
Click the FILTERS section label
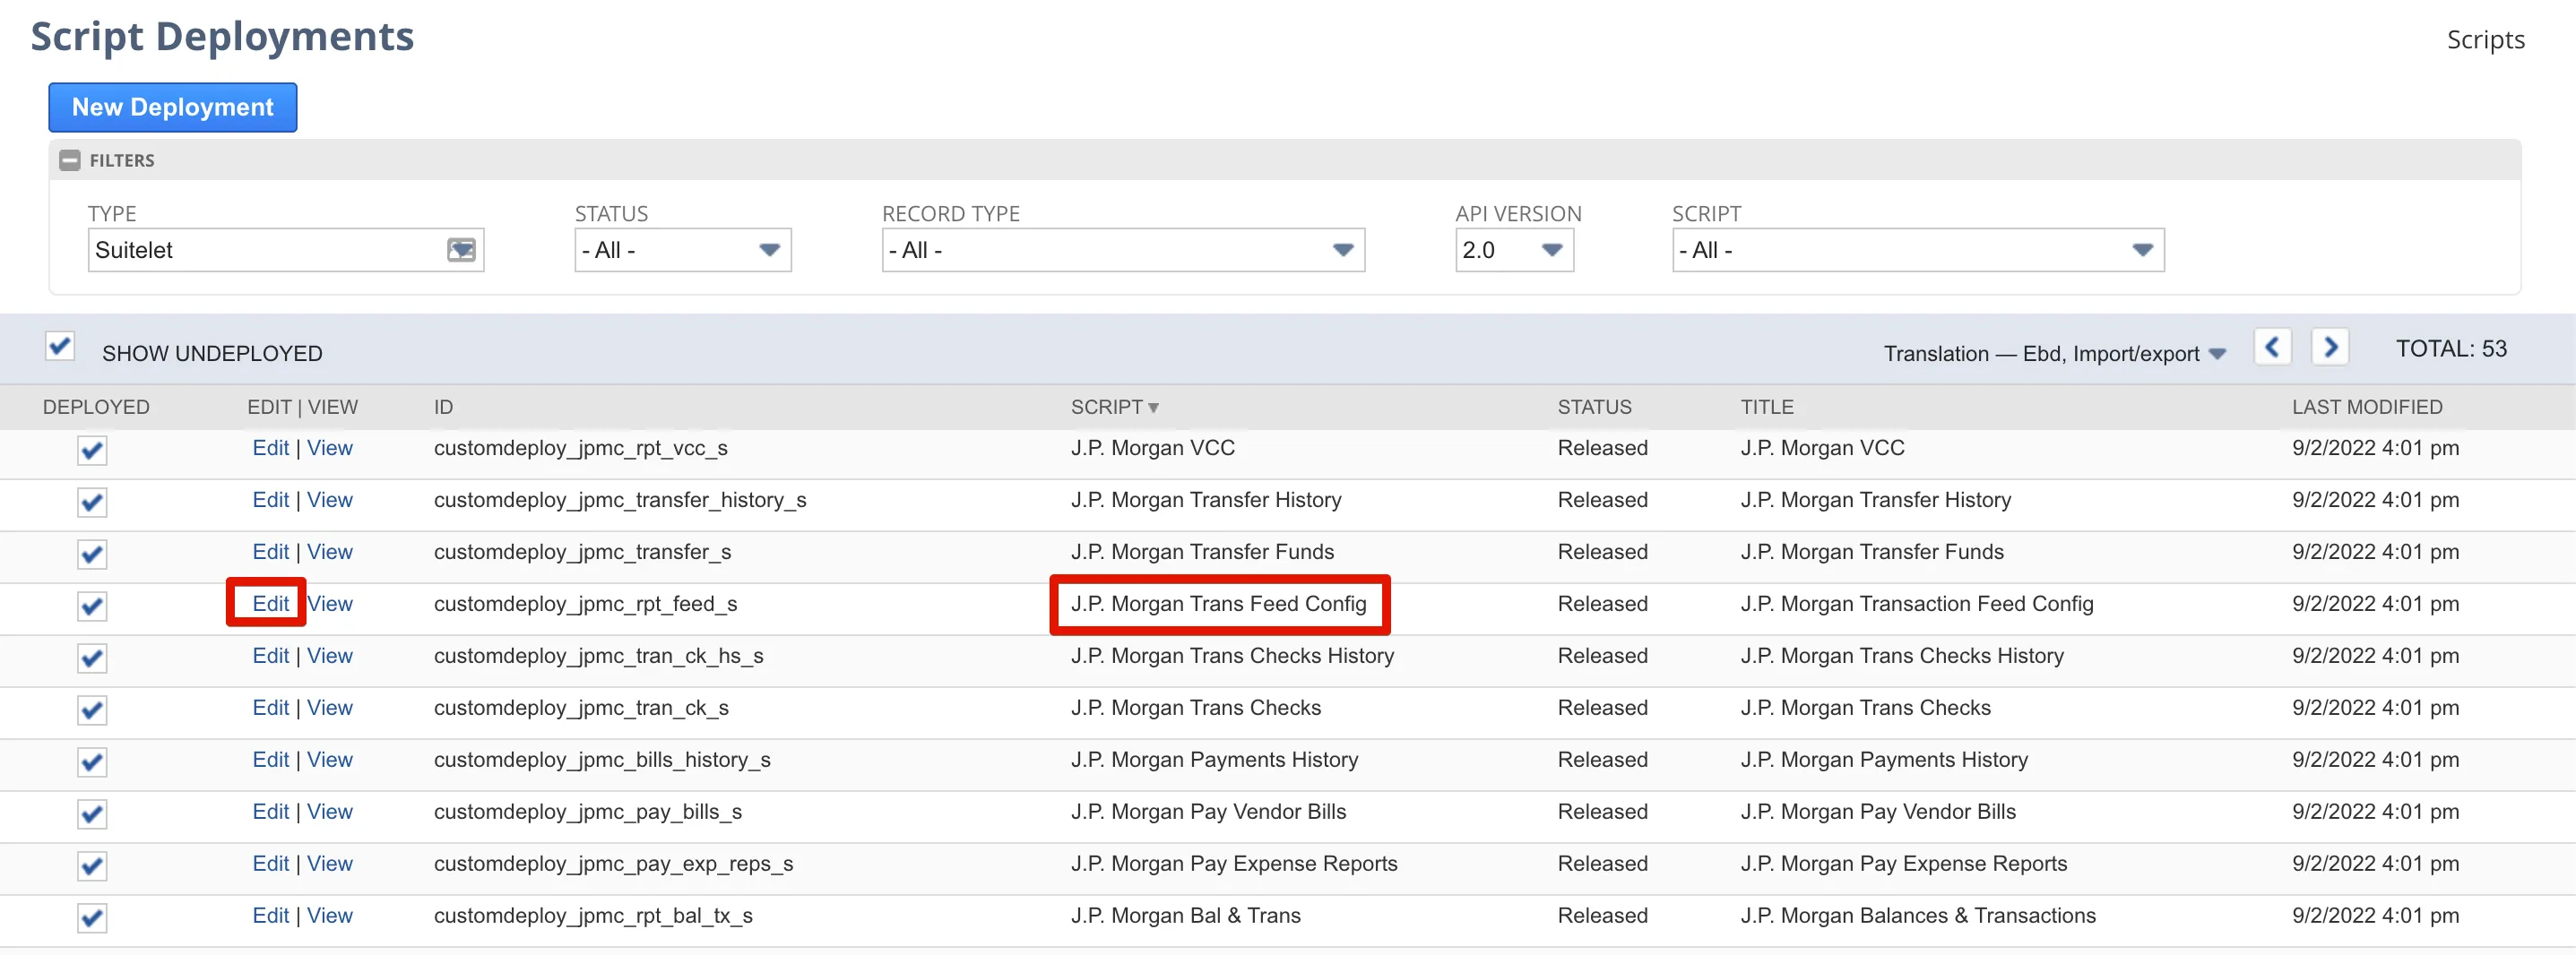[x=122, y=160]
